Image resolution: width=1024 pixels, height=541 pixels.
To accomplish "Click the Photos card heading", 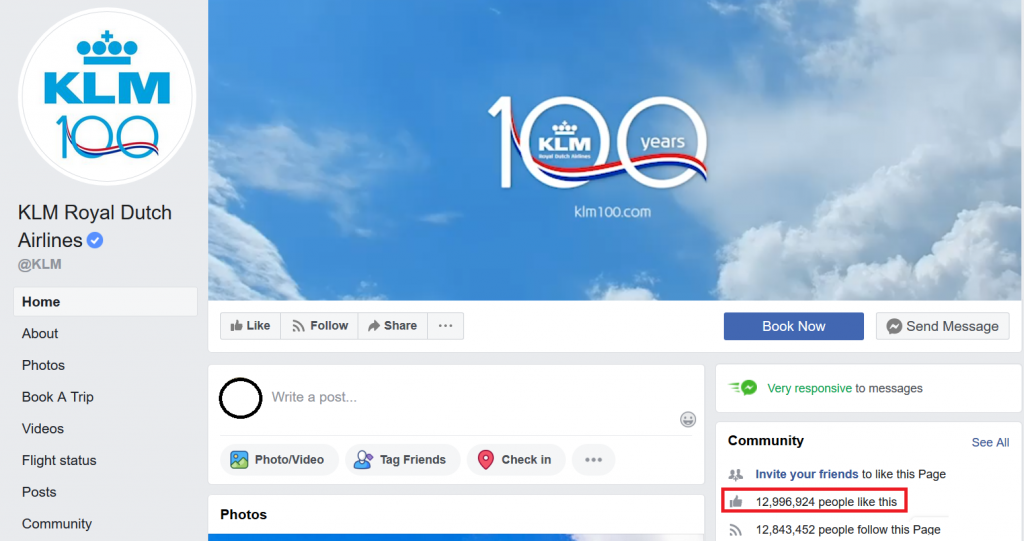I will point(244,515).
